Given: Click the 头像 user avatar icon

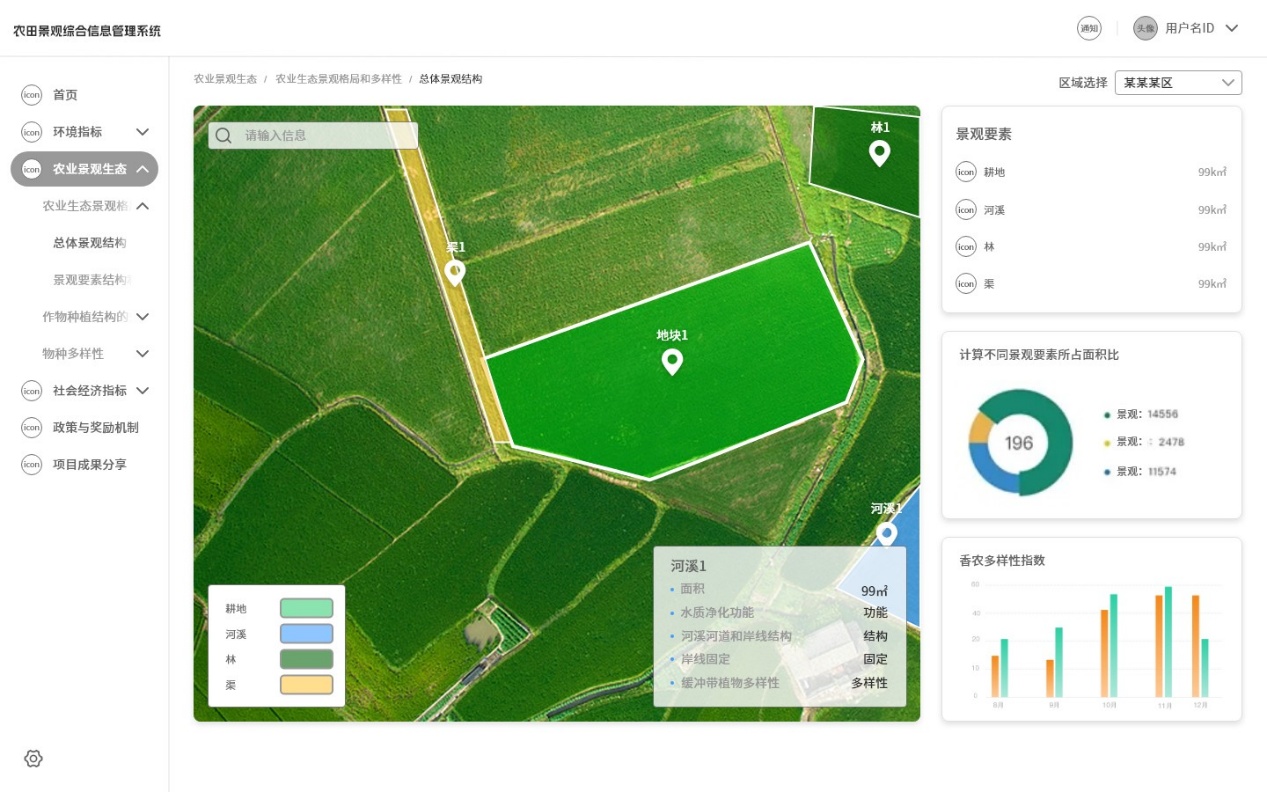Looking at the screenshot, I should click(1144, 29).
